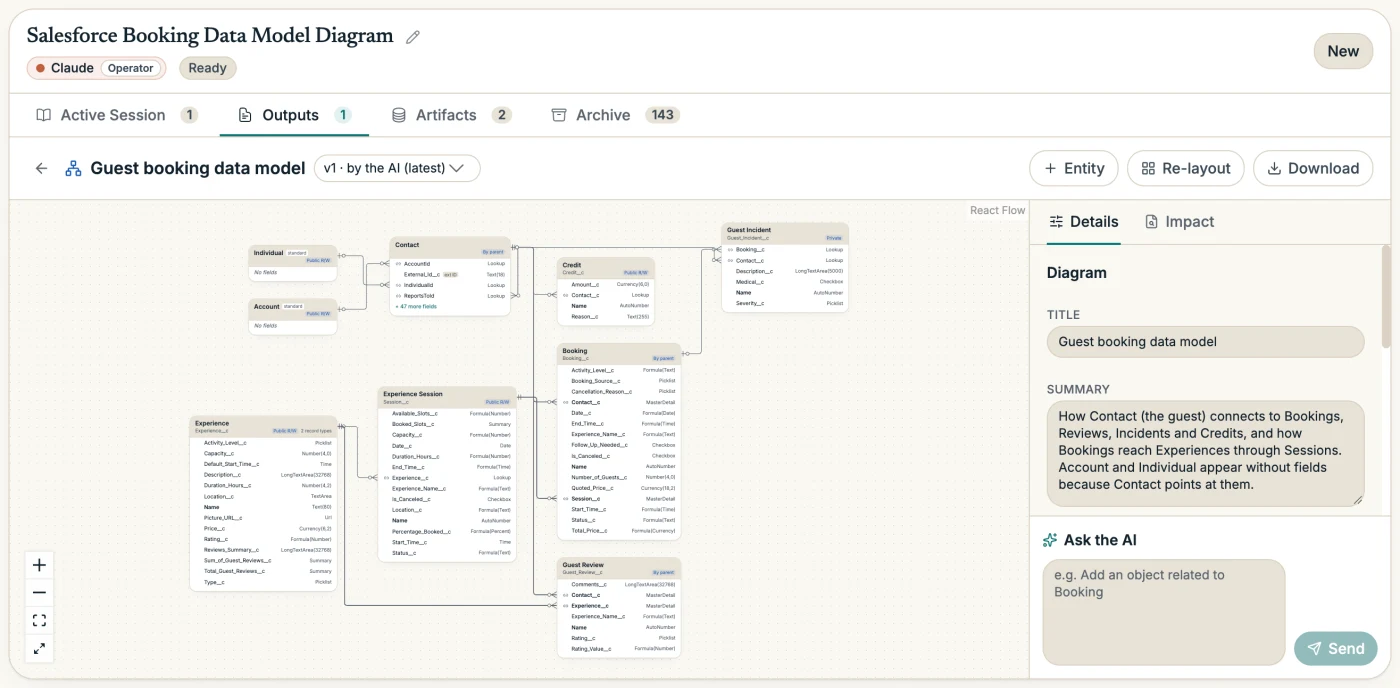
Task: Add a new Entity
Action: 1074,168
